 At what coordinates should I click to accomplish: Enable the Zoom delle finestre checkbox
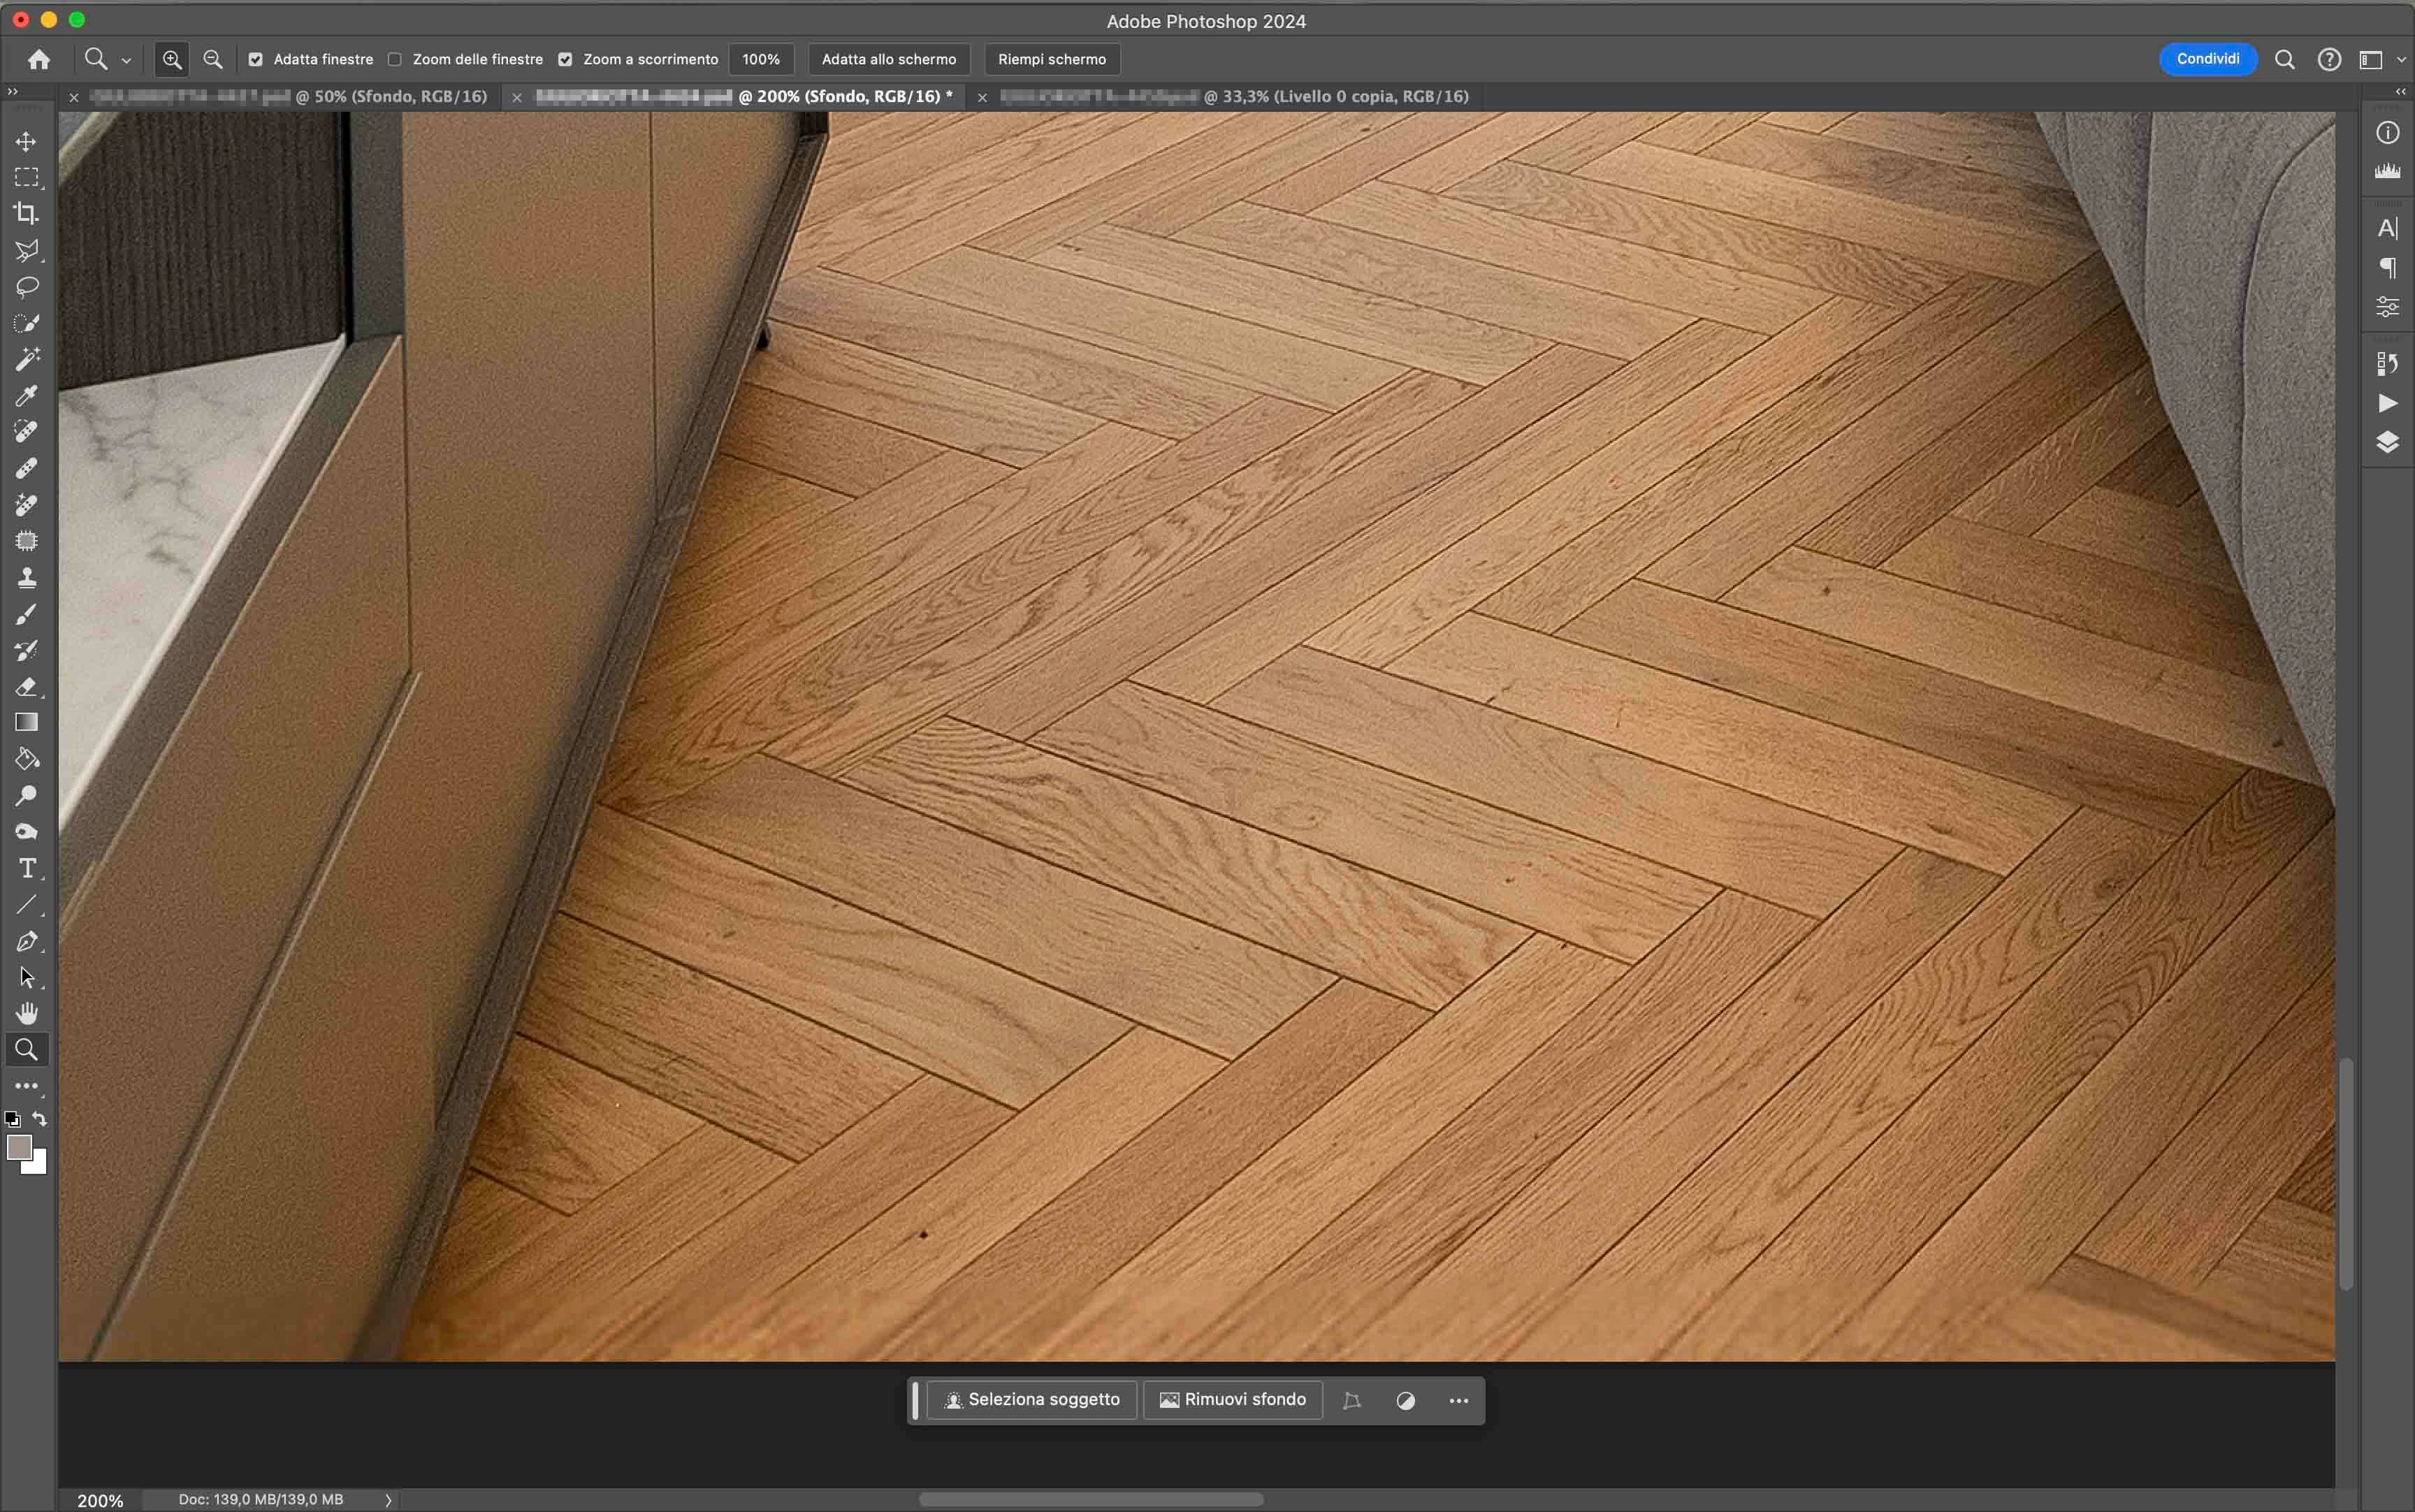click(395, 59)
